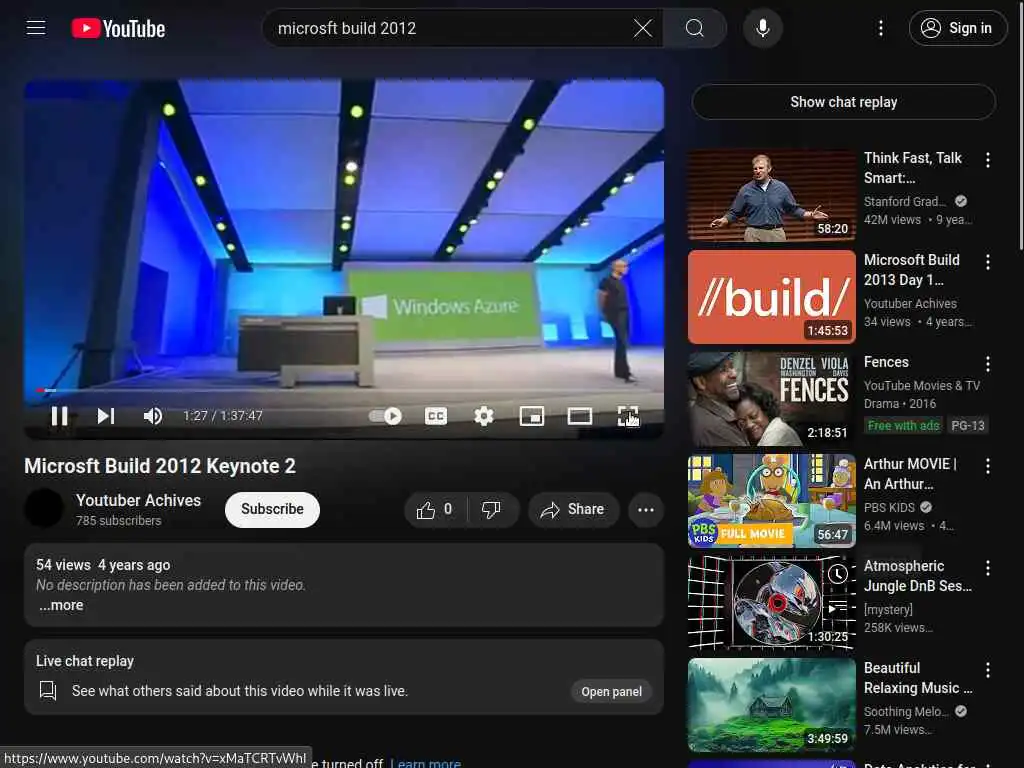
Task: Open the player settings gear
Action: pyautogui.click(x=483, y=416)
